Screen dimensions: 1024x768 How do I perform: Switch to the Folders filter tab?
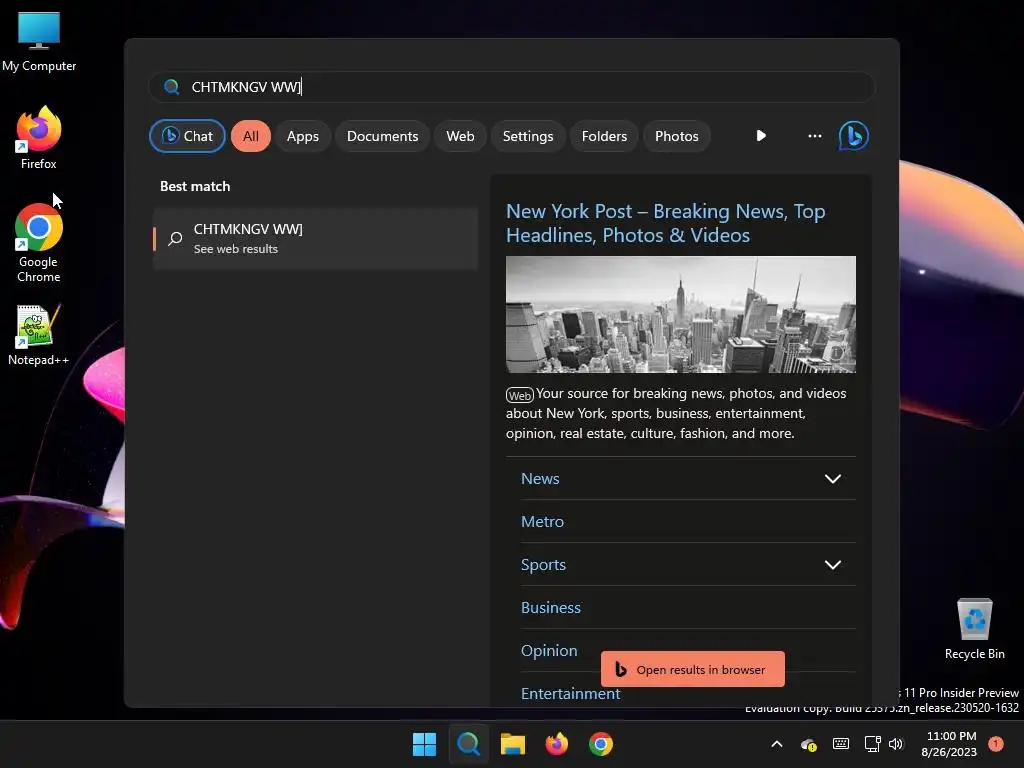click(x=604, y=136)
